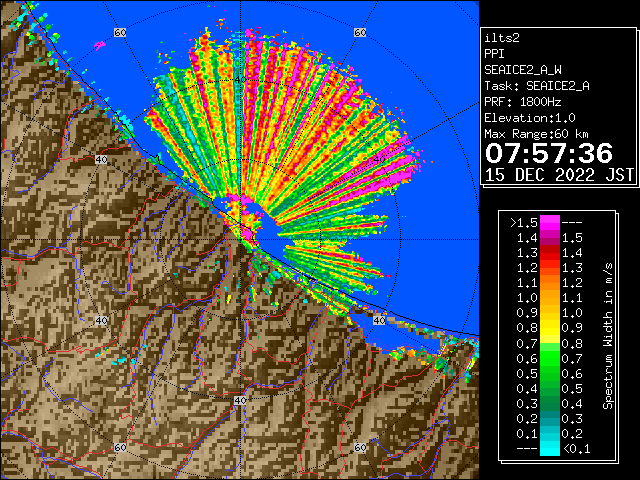Click the 40 km label south of radar
This screenshot has height=480, width=640.
pyautogui.click(x=240, y=400)
